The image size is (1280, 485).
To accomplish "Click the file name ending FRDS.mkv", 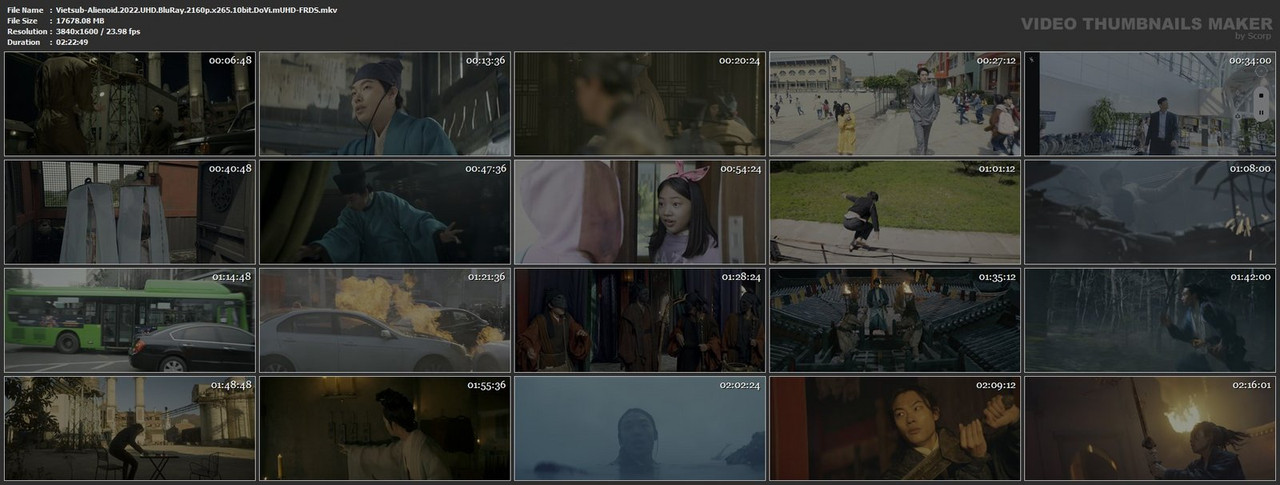I will (x=196, y=9).
